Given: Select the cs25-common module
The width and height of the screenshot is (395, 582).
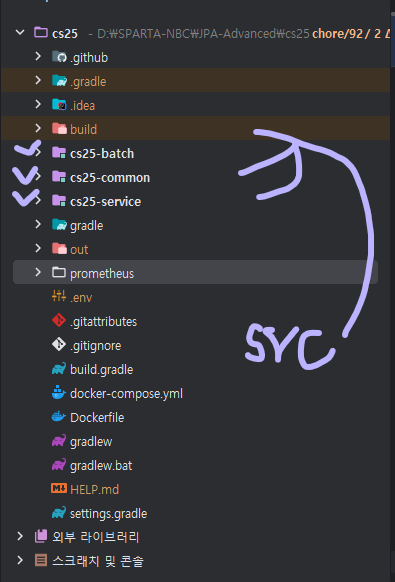Looking at the screenshot, I should coord(110,178).
